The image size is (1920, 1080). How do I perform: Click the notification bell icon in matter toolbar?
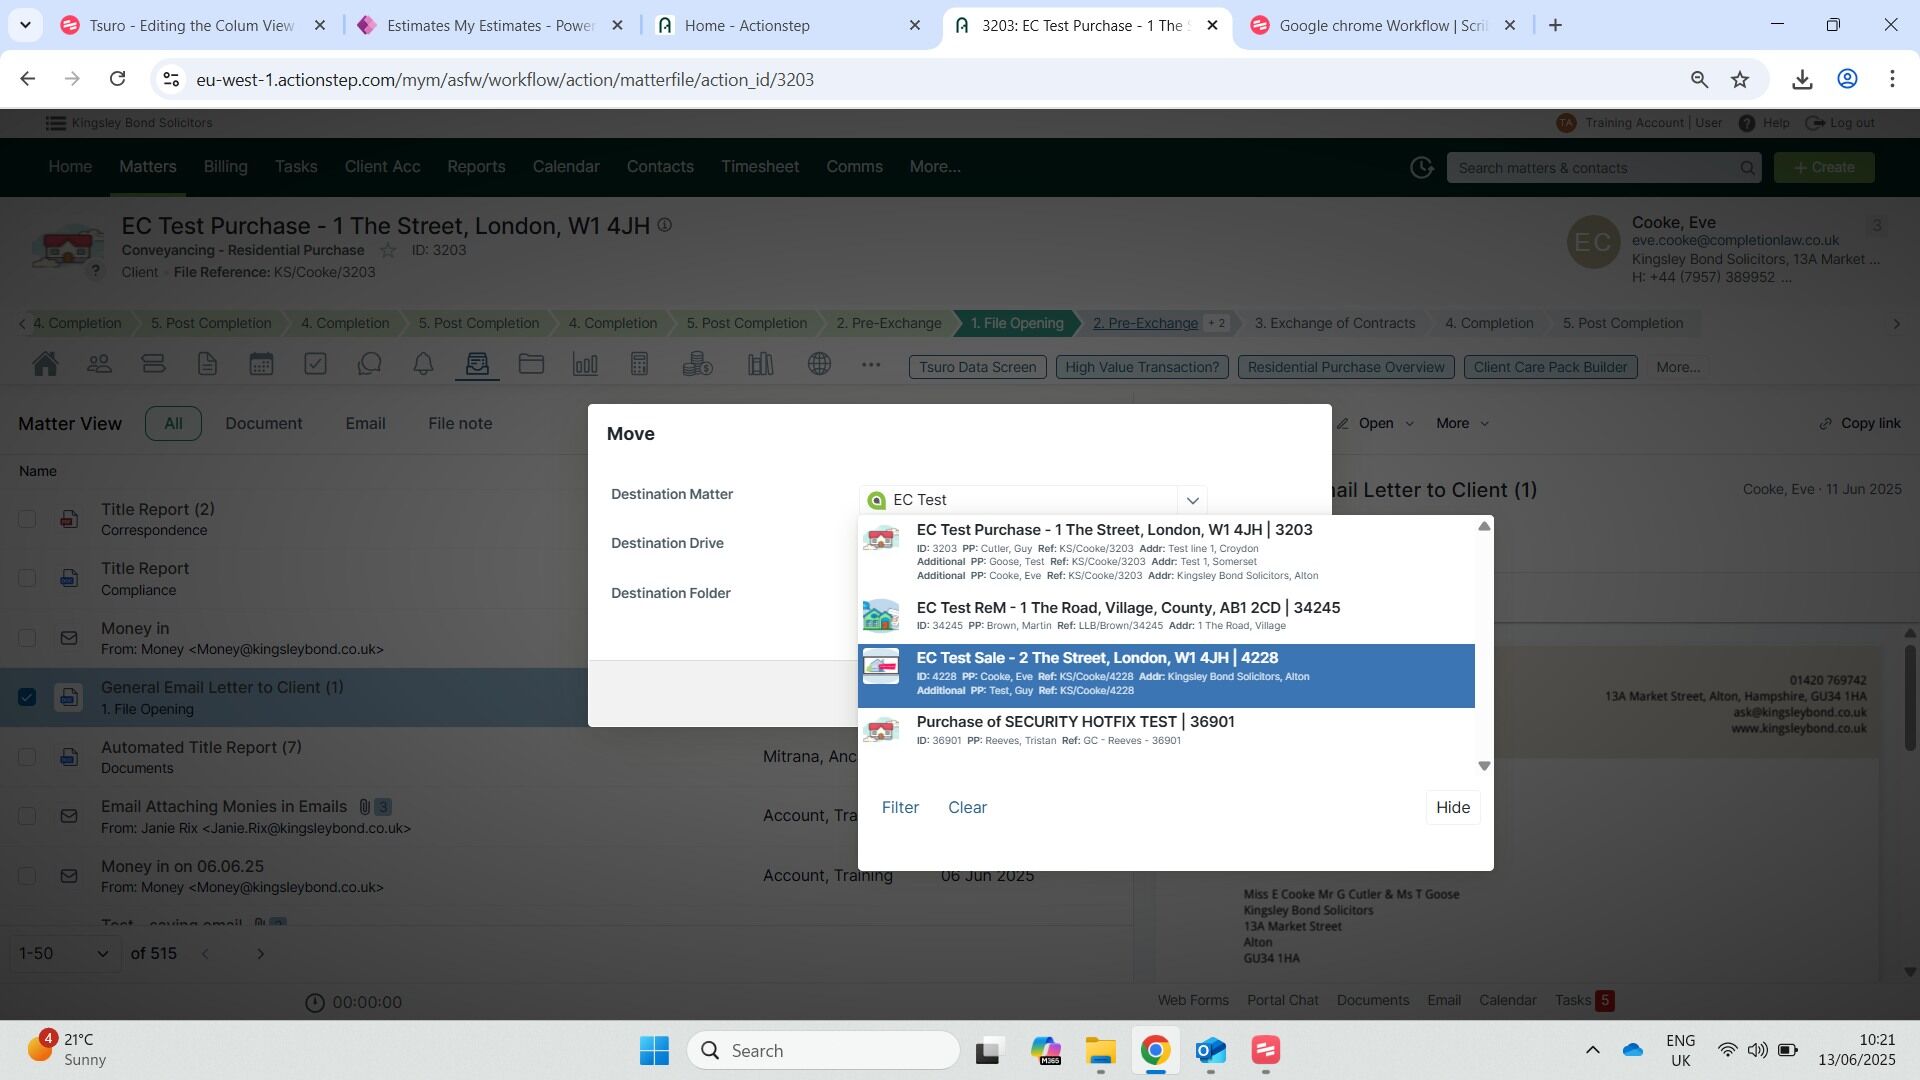pos(423,365)
